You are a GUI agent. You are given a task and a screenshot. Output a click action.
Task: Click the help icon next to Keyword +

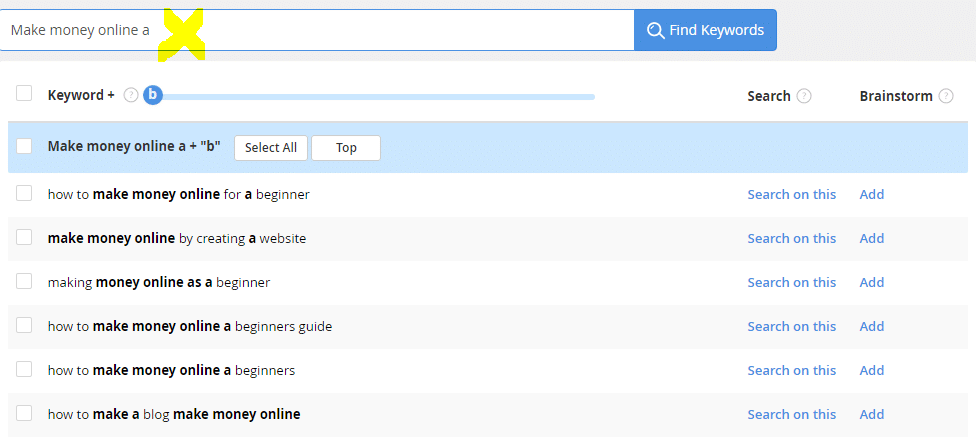coord(130,95)
